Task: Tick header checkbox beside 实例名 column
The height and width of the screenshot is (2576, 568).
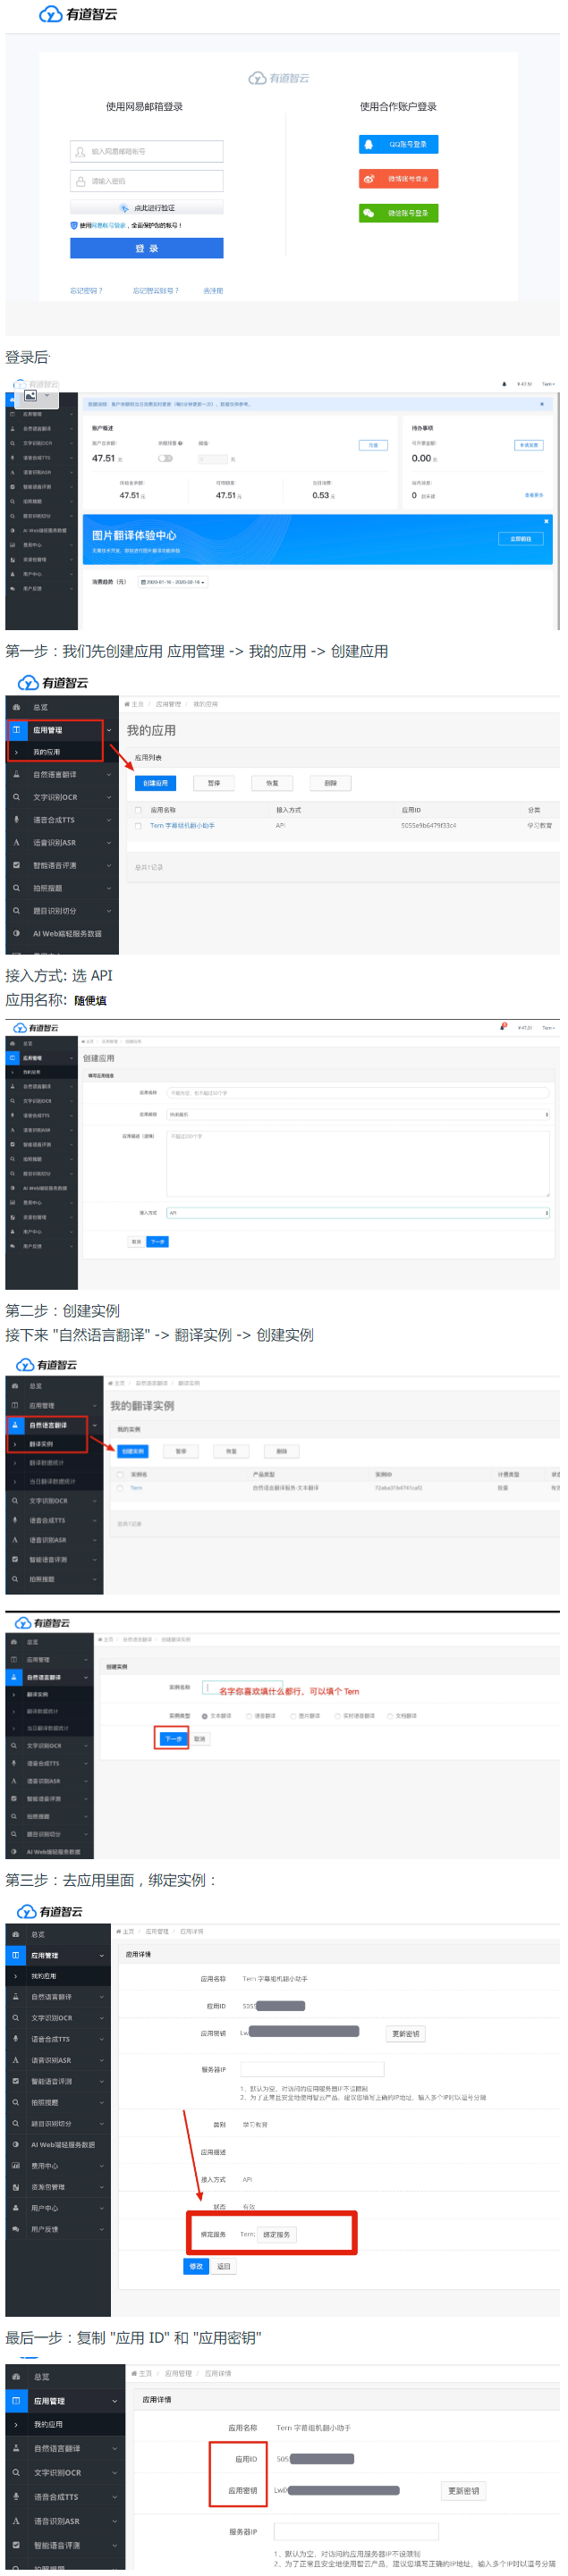Action: tap(120, 1474)
